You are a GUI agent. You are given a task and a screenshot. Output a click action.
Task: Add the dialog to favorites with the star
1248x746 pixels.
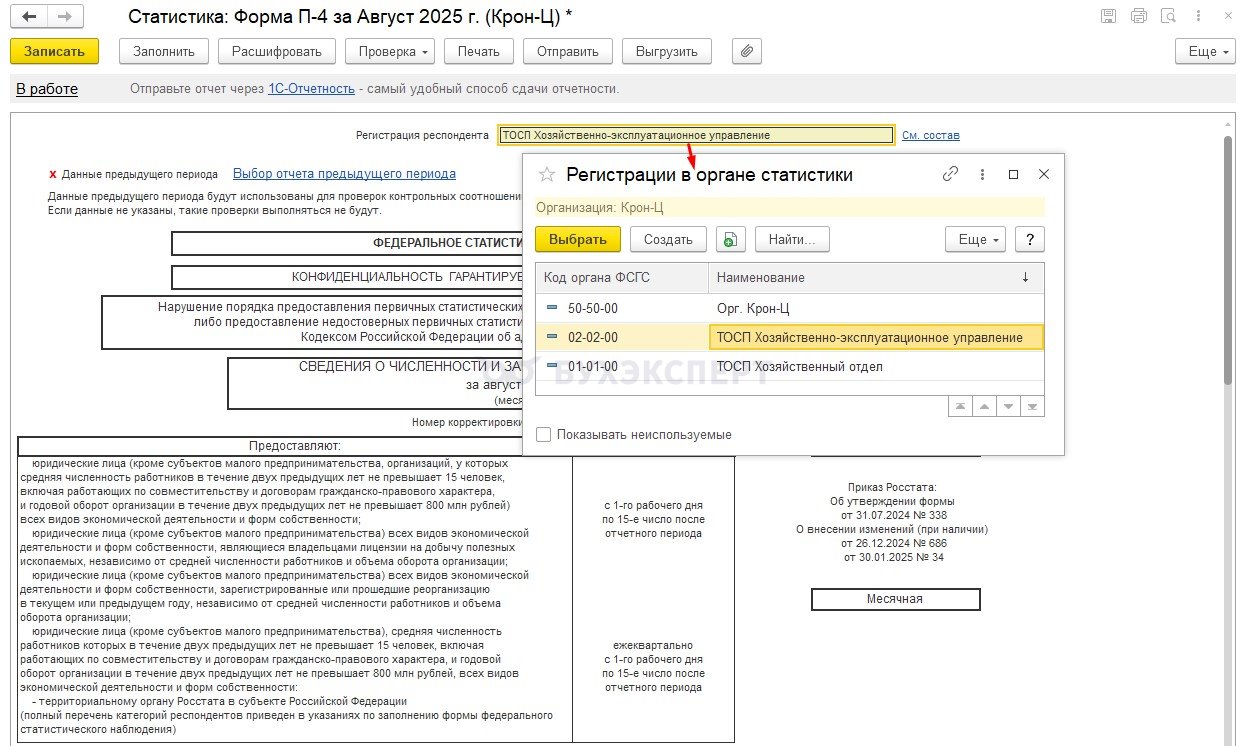pos(546,175)
